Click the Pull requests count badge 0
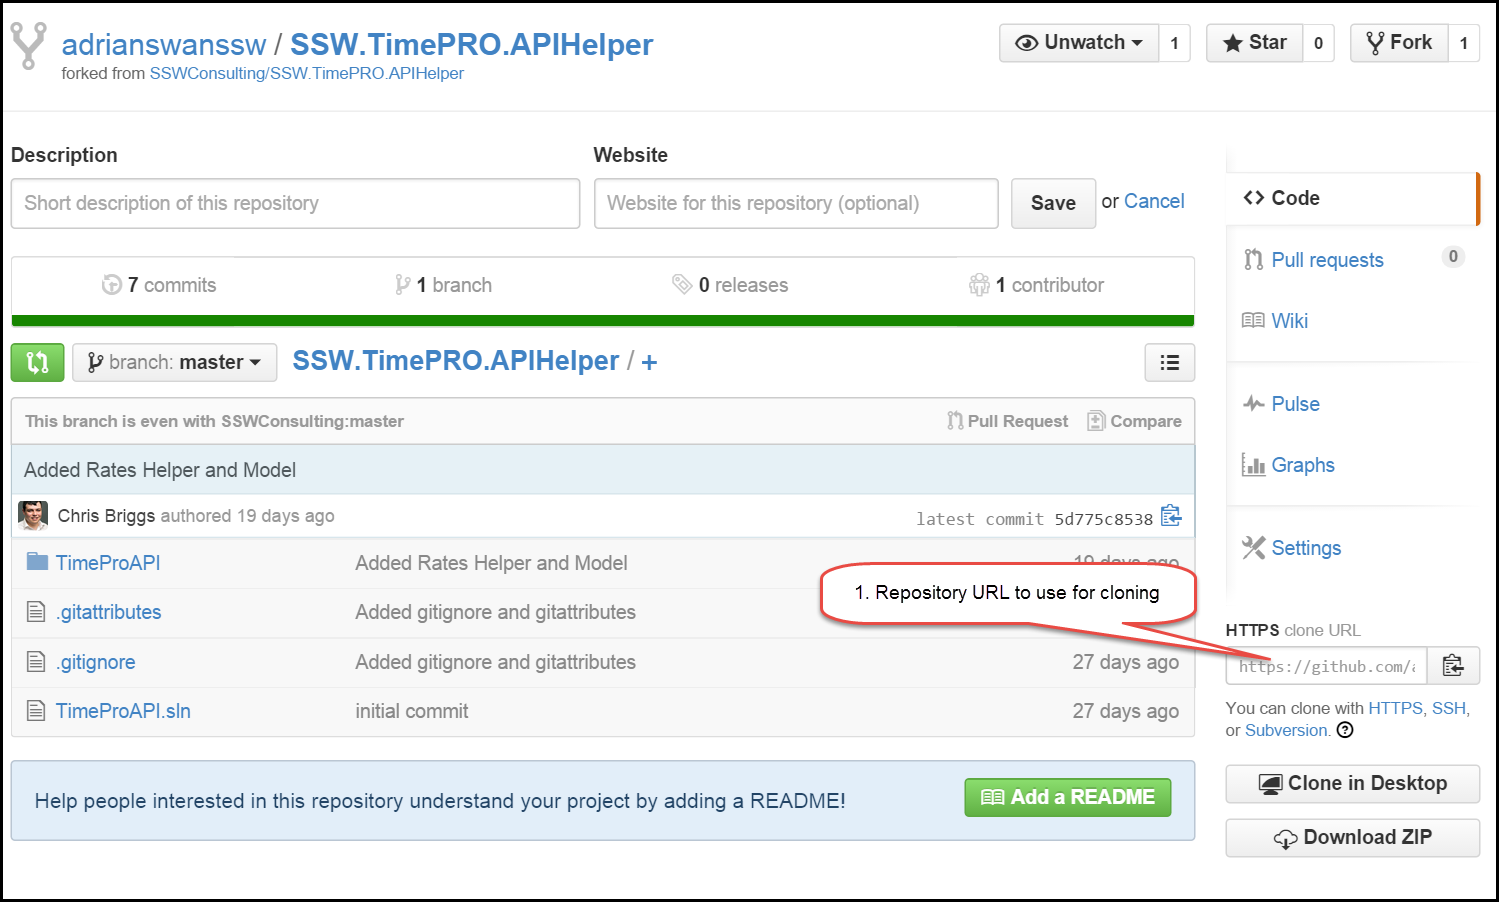Screen dimensions: 1499x902 pyautogui.click(x=1453, y=257)
